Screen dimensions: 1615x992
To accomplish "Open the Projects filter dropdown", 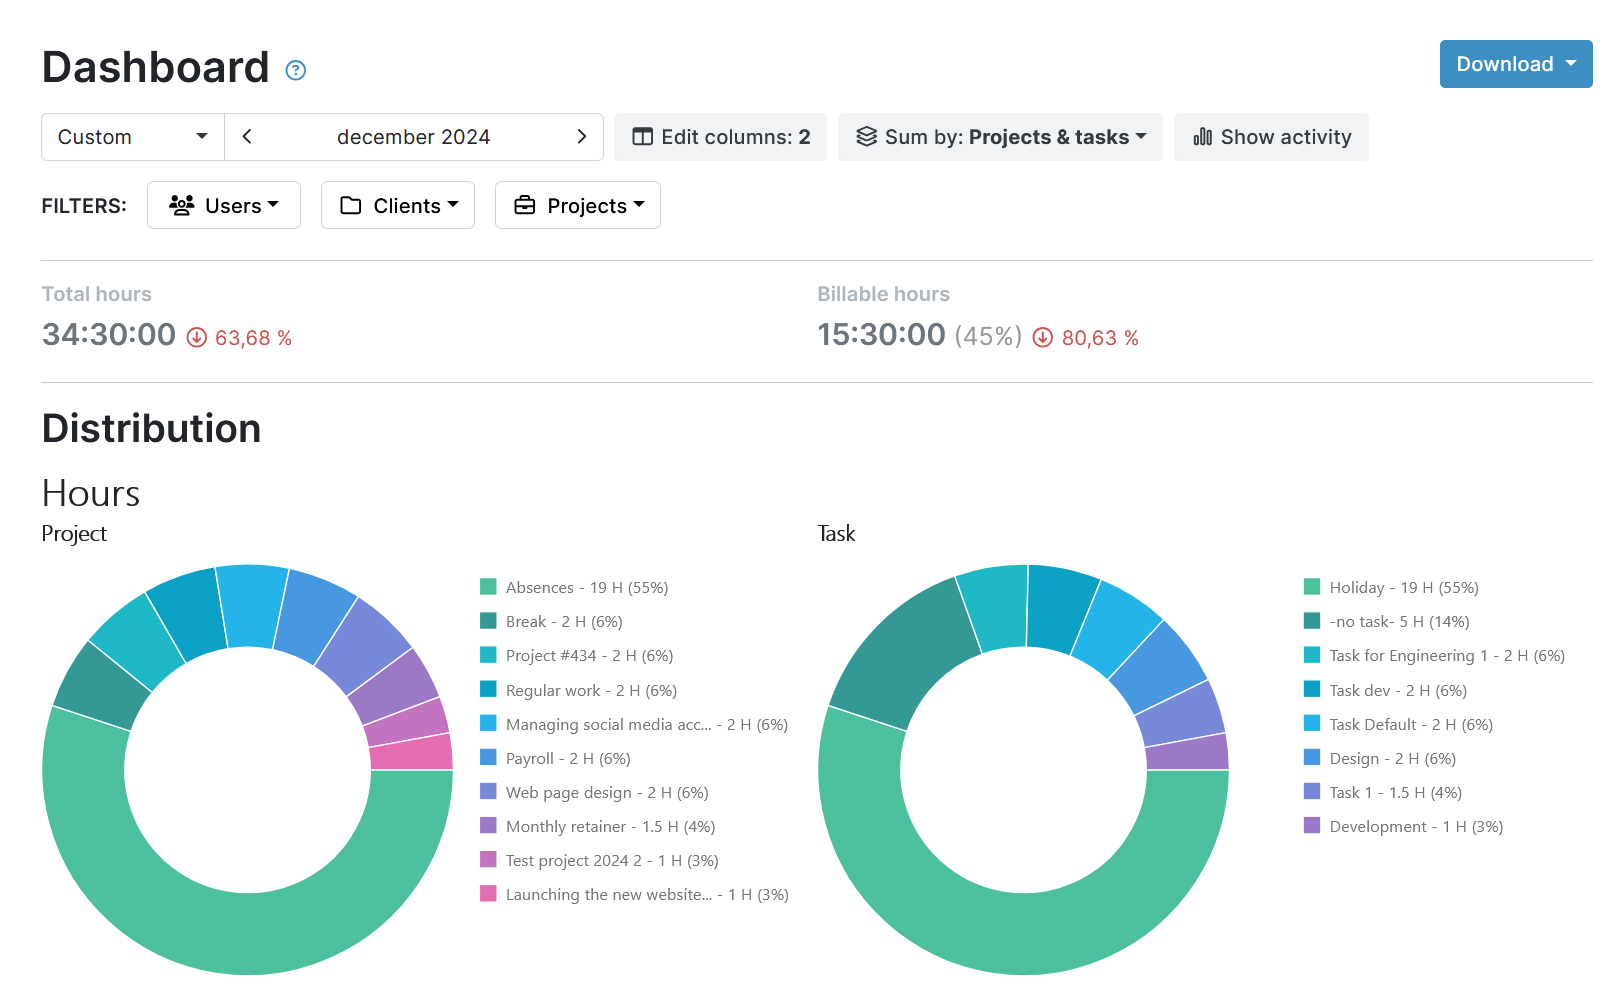I will tap(578, 205).
